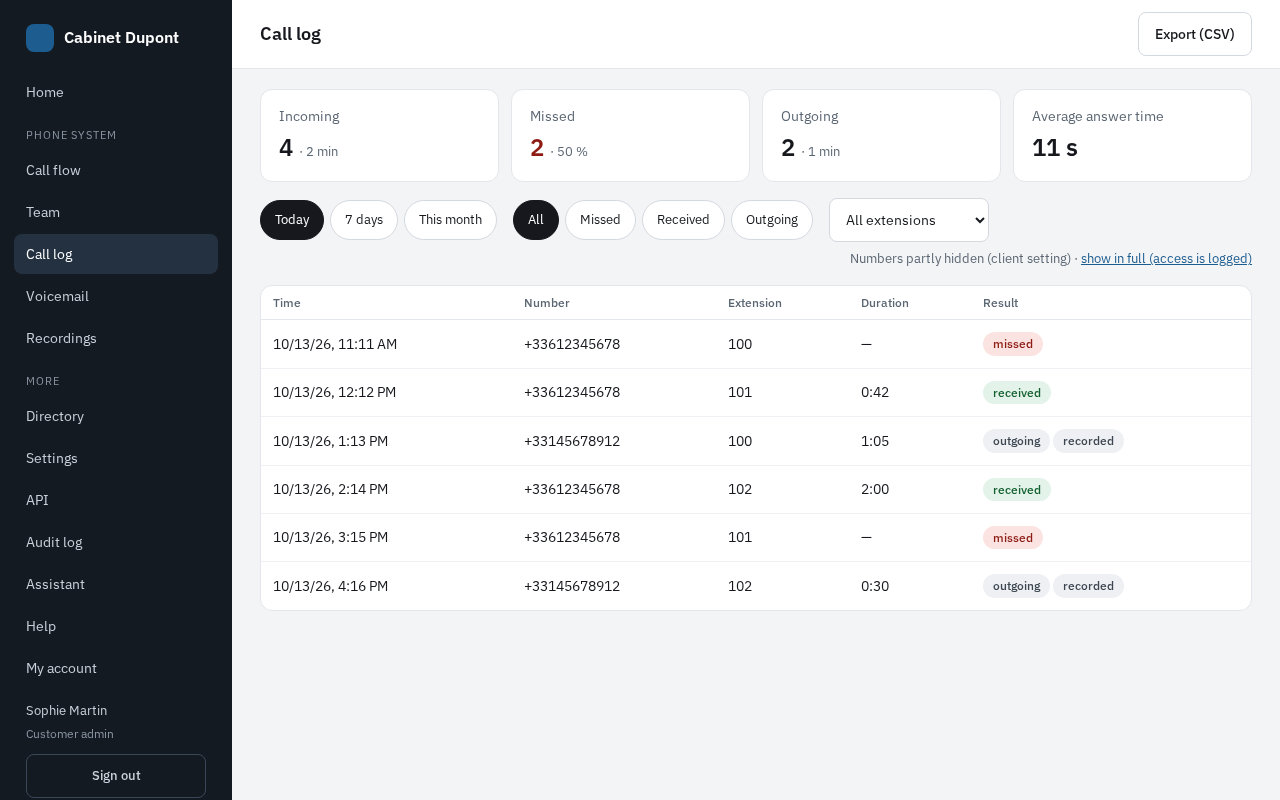The width and height of the screenshot is (1280, 800).
Task: Export the call log as CSV
Action: (x=1195, y=34)
